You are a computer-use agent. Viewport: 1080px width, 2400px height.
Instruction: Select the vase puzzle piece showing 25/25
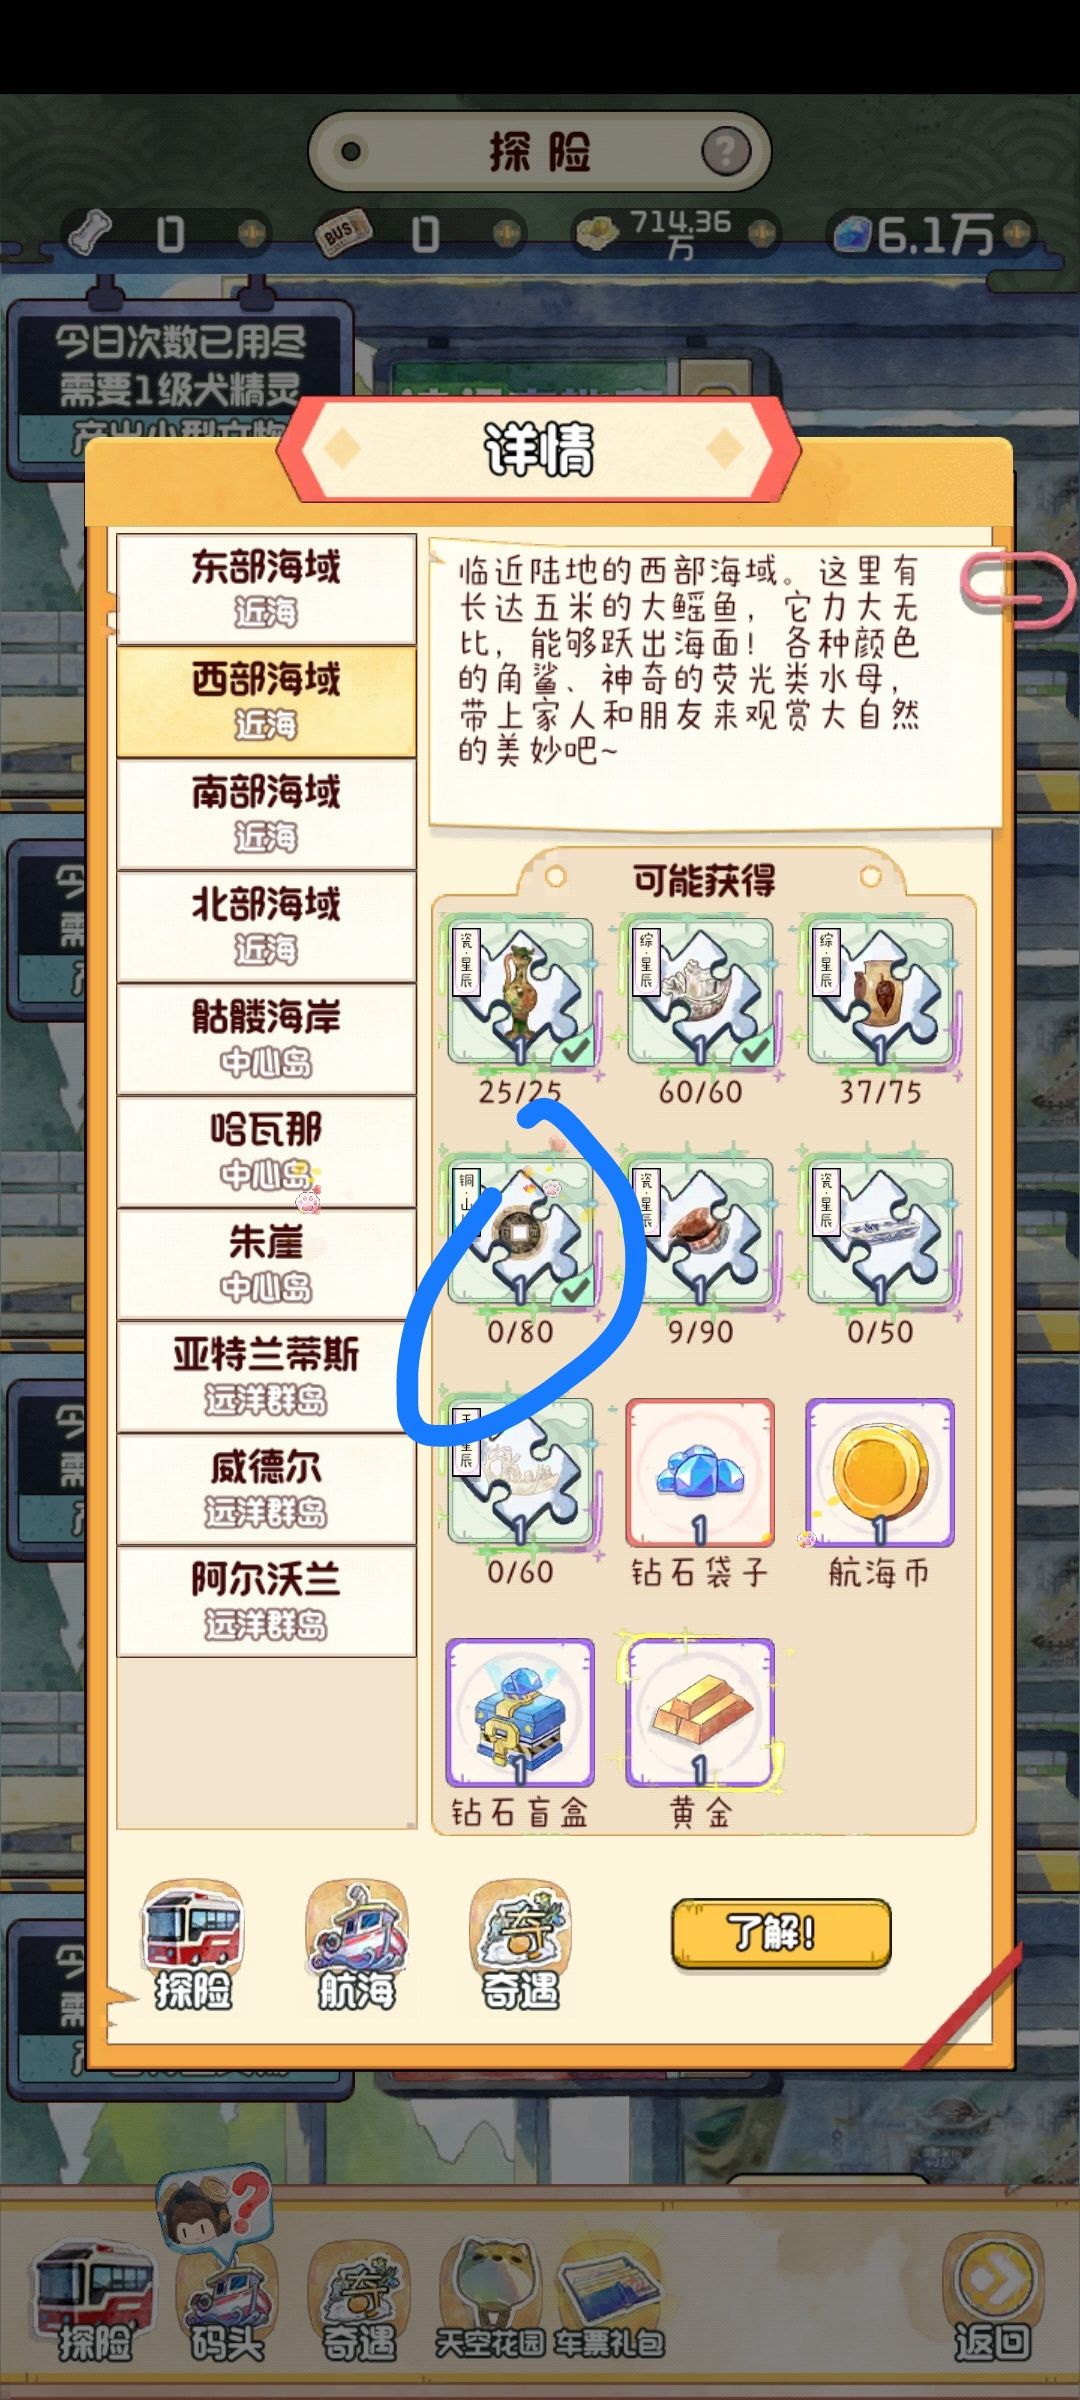click(x=520, y=992)
